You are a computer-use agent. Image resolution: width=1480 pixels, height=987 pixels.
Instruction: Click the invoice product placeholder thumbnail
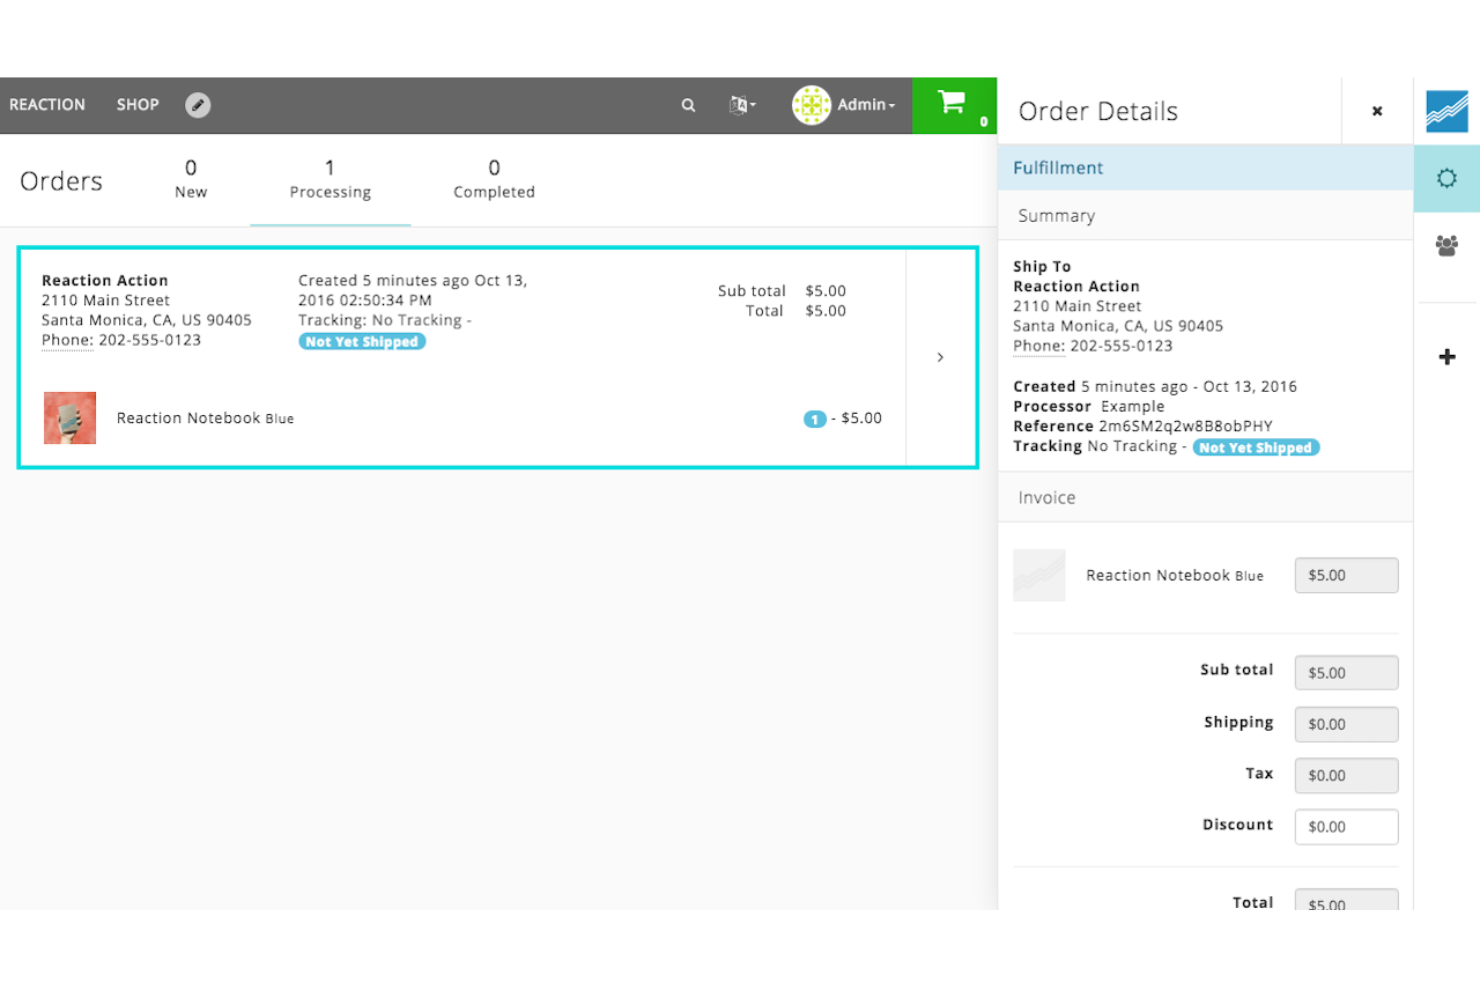(x=1039, y=575)
